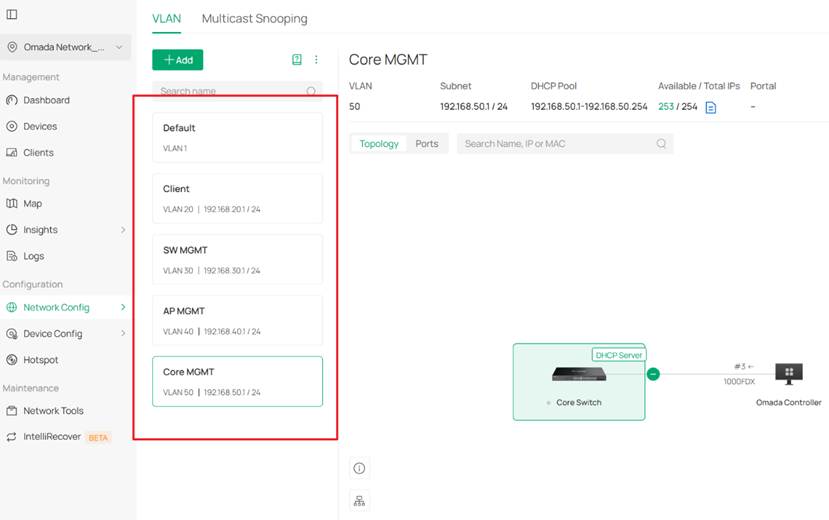Open the Hotspot page
Viewport: 829px width, 520px height.
pyautogui.click(x=40, y=360)
